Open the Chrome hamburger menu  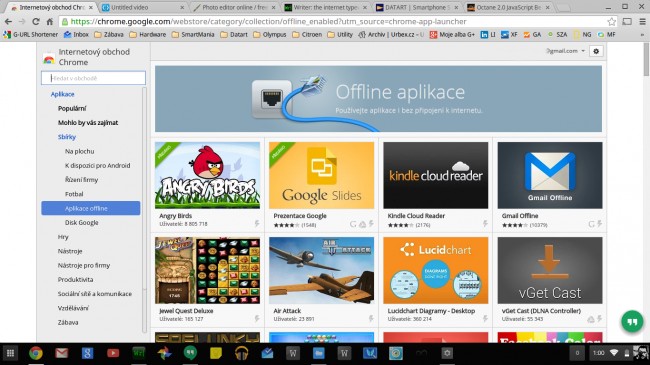[x=643, y=22]
